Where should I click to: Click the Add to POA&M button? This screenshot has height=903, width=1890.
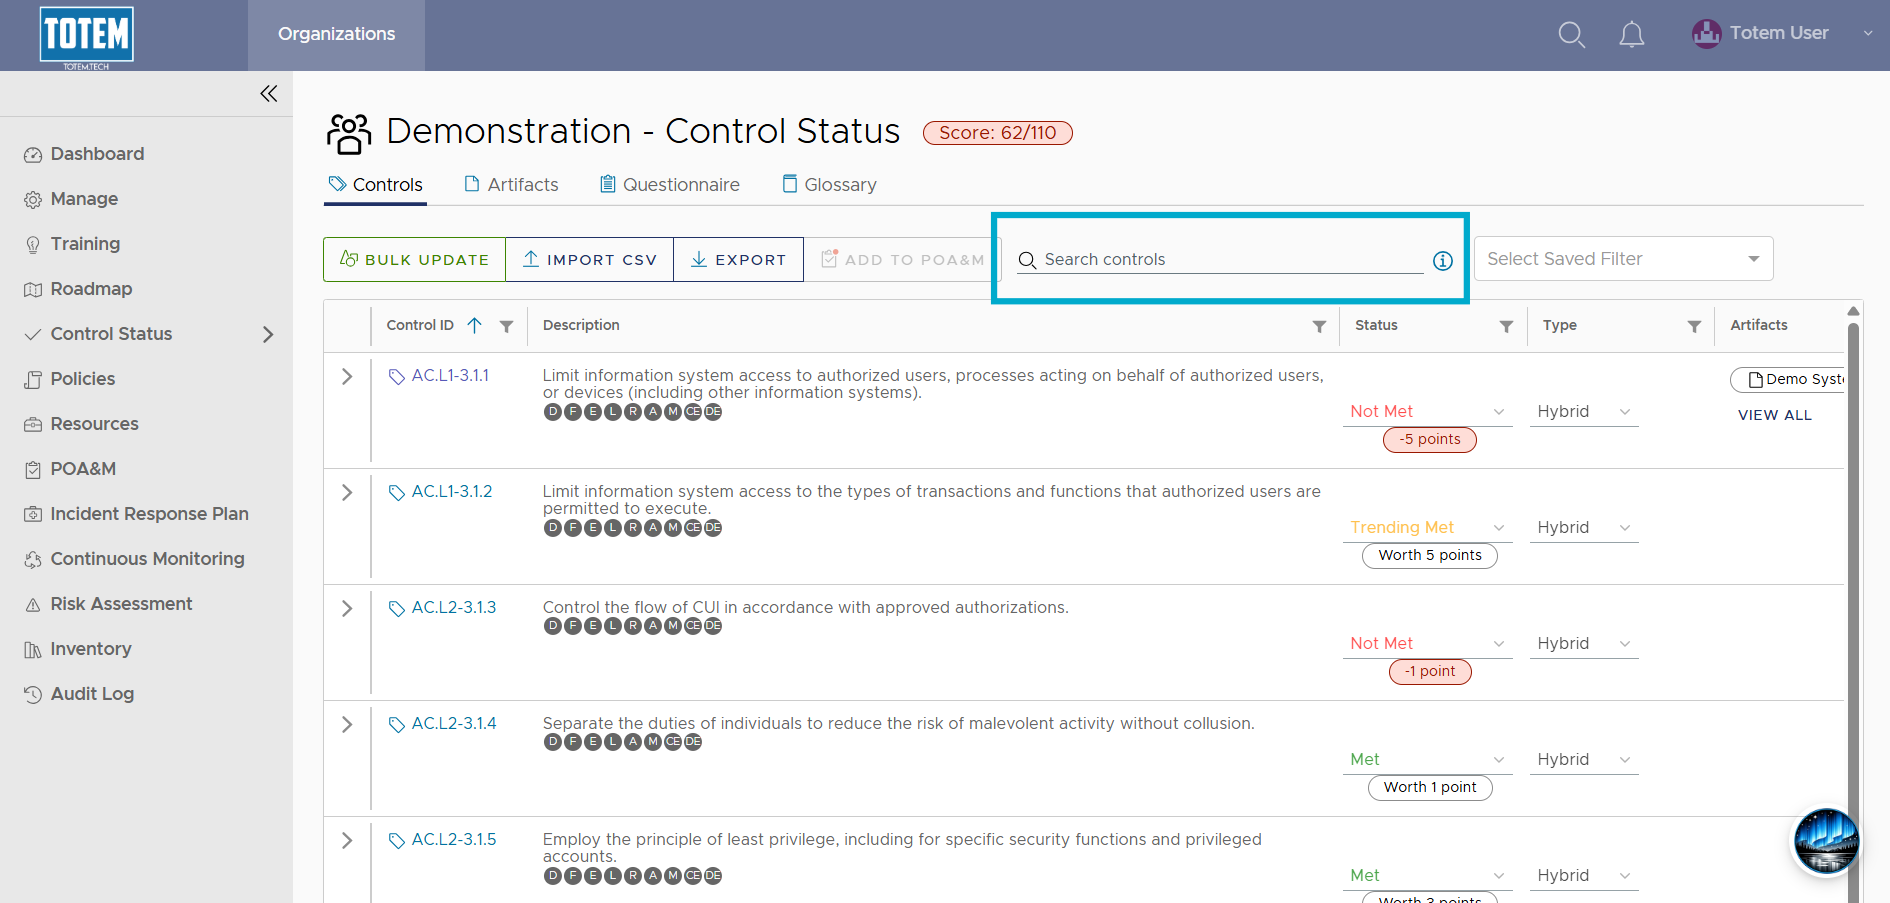point(902,260)
